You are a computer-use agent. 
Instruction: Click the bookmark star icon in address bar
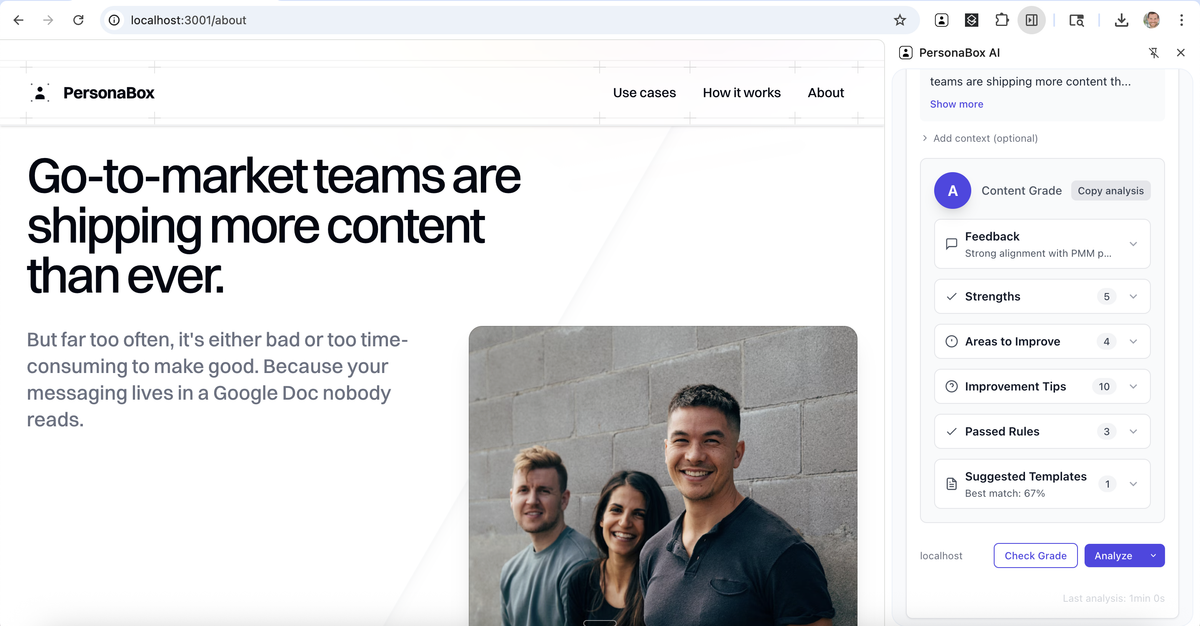[899, 20]
